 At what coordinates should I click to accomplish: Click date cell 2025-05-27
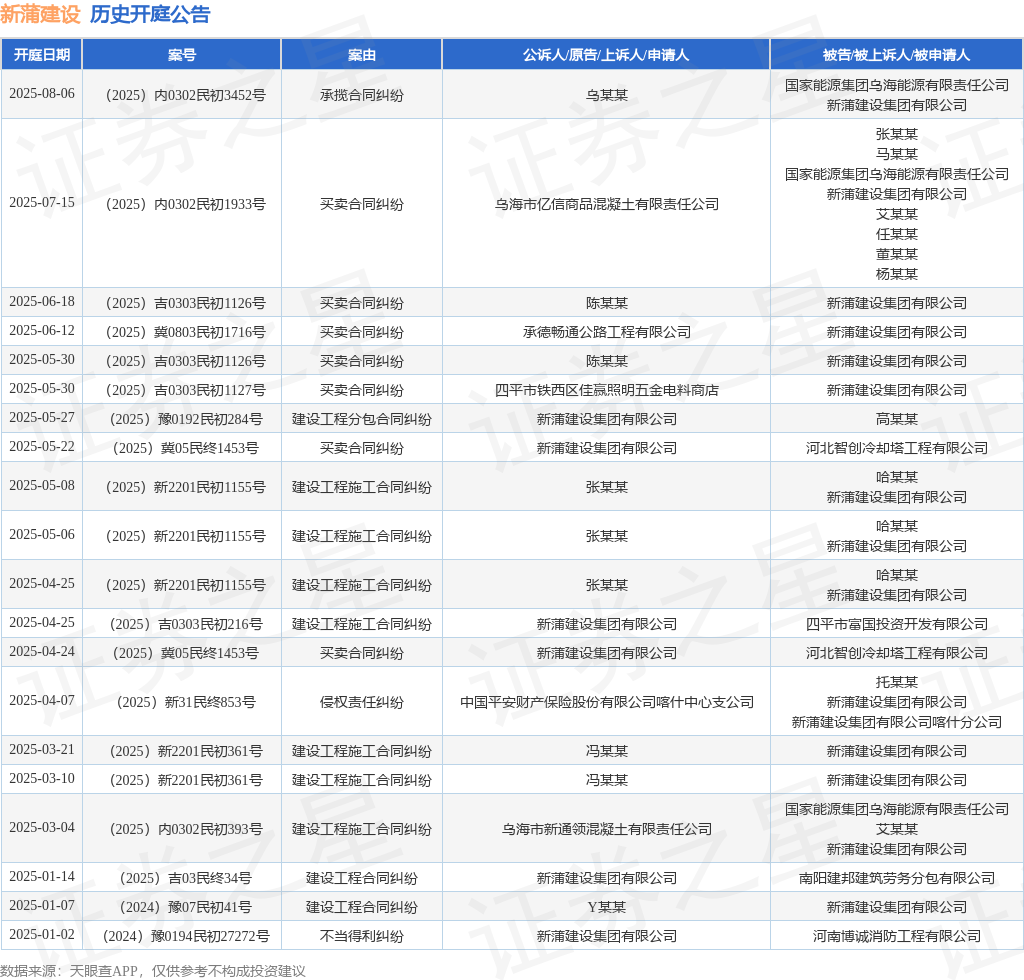point(42,417)
